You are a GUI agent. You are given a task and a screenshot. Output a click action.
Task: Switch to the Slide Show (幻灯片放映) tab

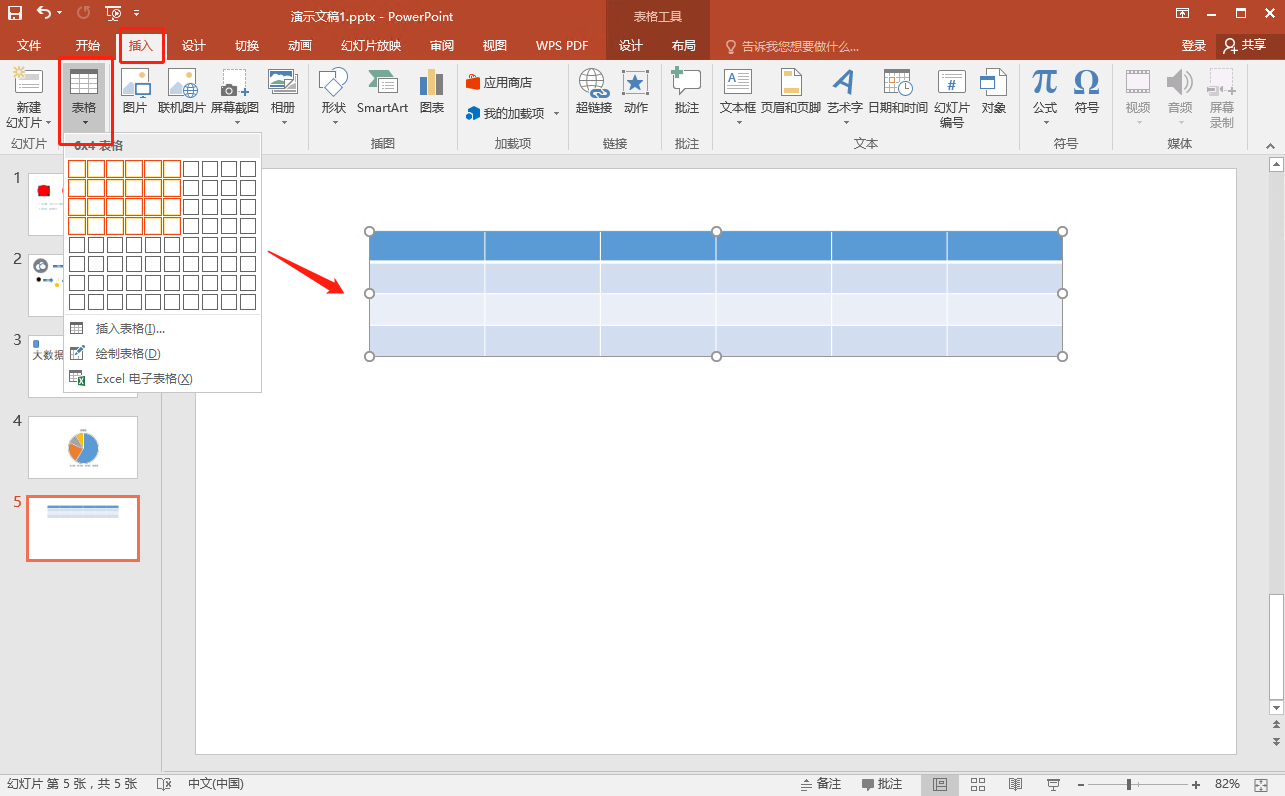[371, 46]
